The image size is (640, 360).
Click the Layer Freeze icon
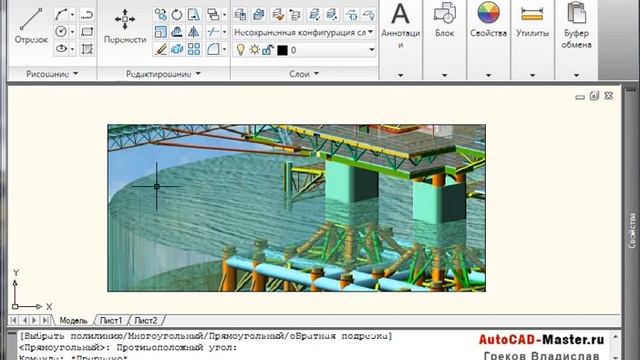coord(351,15)
